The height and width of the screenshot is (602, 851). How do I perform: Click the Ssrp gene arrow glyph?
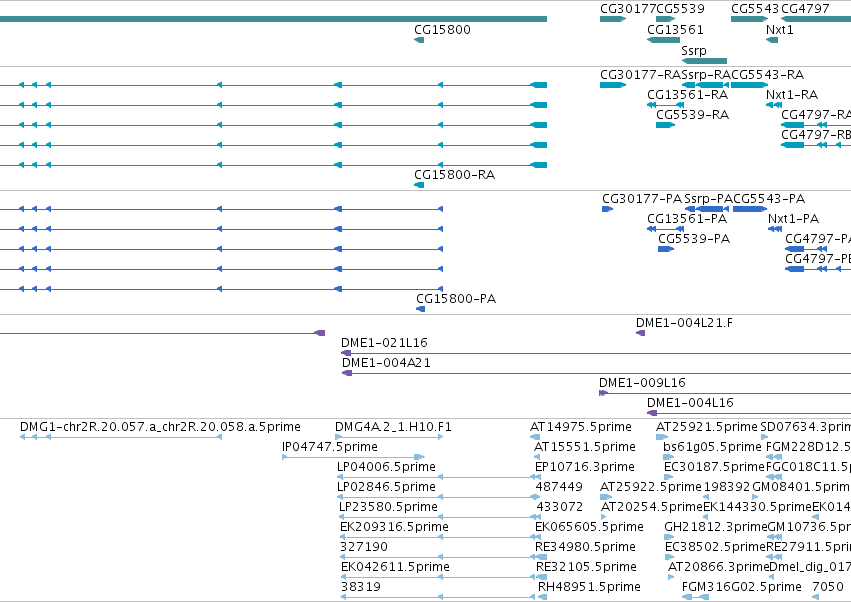click(x=704, y=61)
